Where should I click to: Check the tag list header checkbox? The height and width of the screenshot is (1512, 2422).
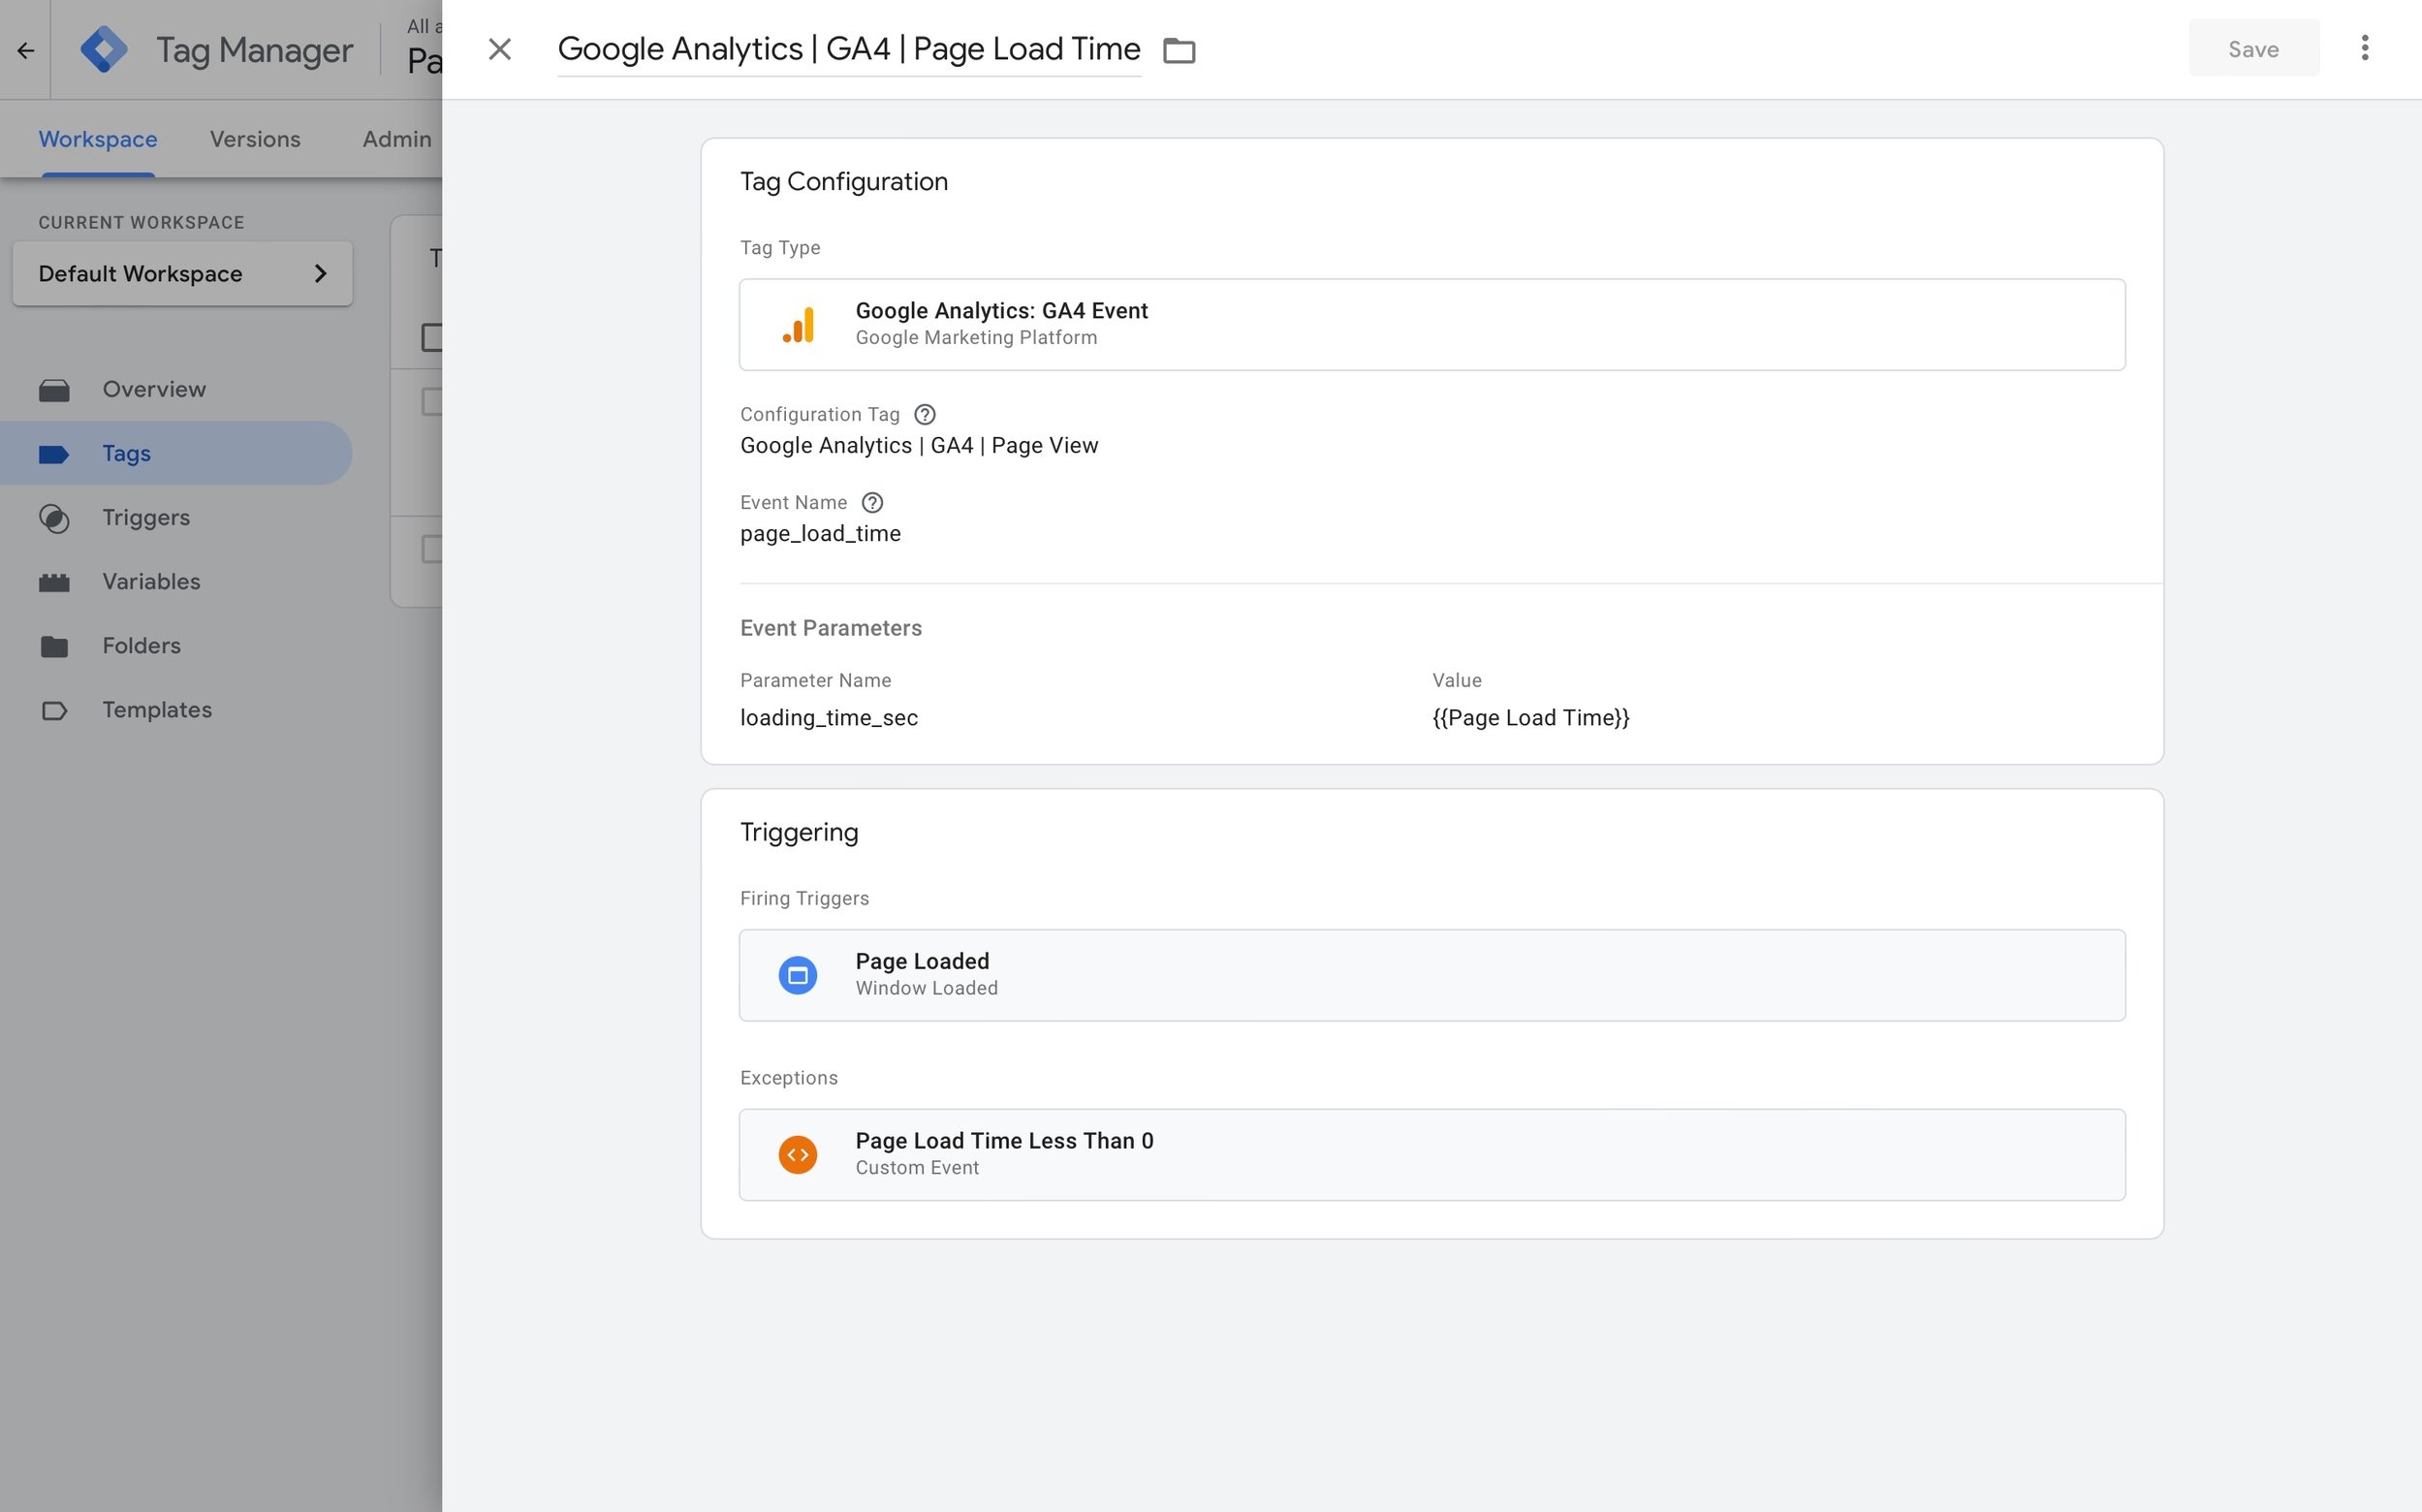432,337
